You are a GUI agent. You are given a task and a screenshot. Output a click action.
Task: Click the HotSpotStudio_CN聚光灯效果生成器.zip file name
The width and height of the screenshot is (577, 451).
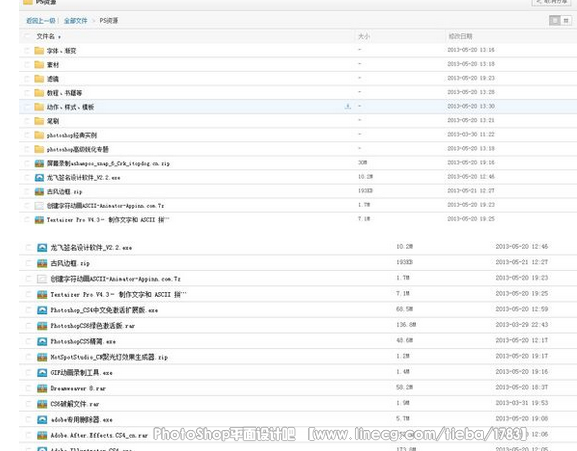click(109, 357)
